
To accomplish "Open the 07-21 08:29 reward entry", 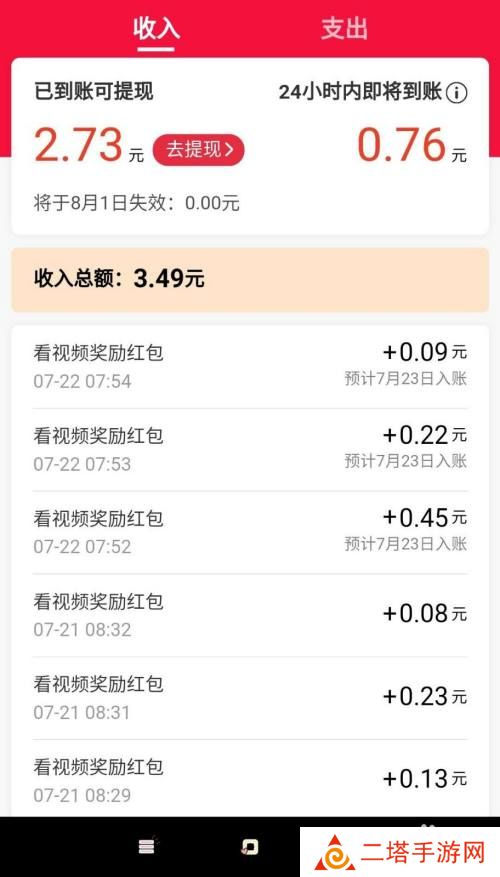I will (250, 779).
